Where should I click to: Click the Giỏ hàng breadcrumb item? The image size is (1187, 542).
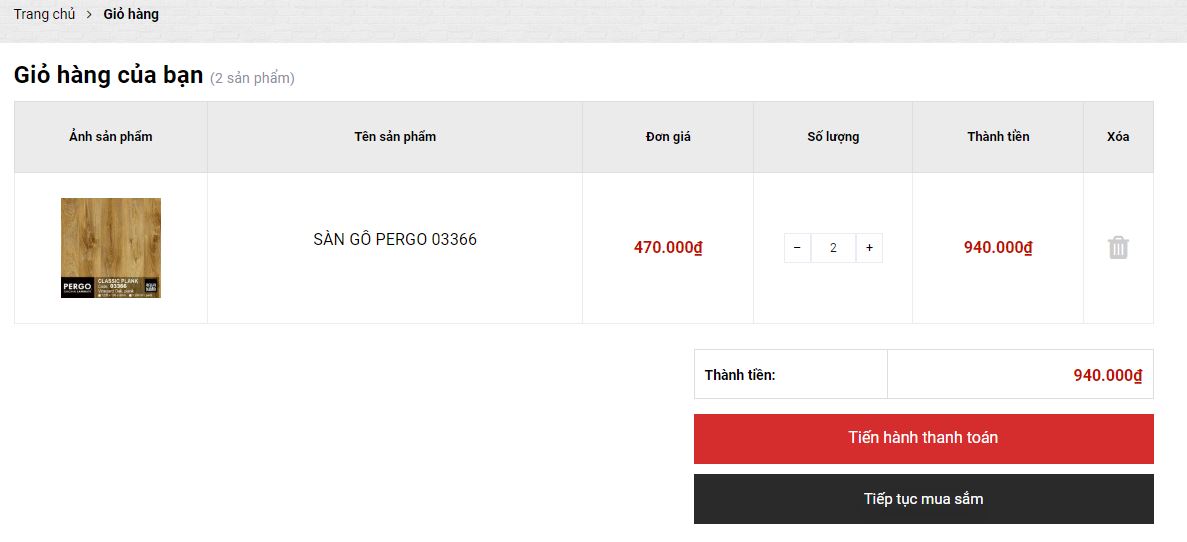click(x=131, y=15)
